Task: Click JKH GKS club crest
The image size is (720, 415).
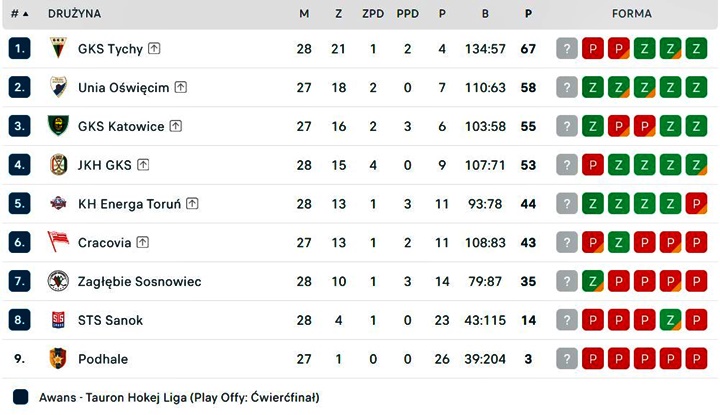Action: 58,164
